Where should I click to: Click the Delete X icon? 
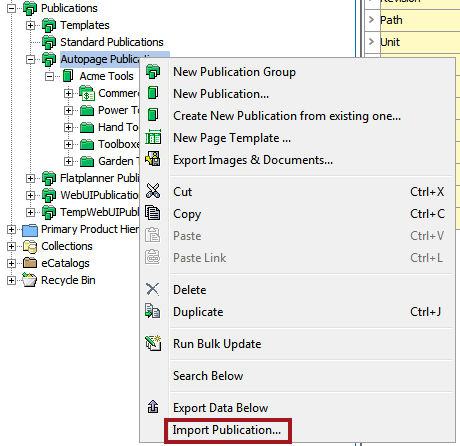(153, 289)
